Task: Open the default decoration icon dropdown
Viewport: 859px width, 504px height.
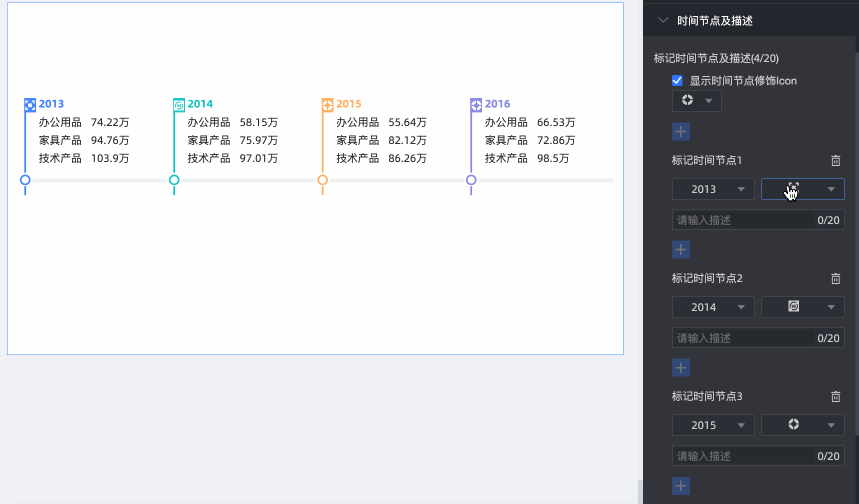Action: click(696, 101)
